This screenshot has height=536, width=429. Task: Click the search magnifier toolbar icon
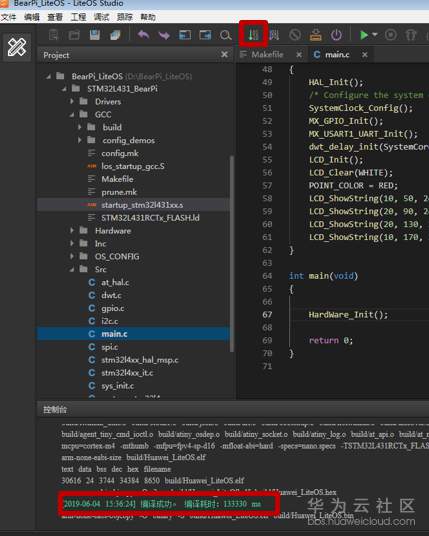225,35
